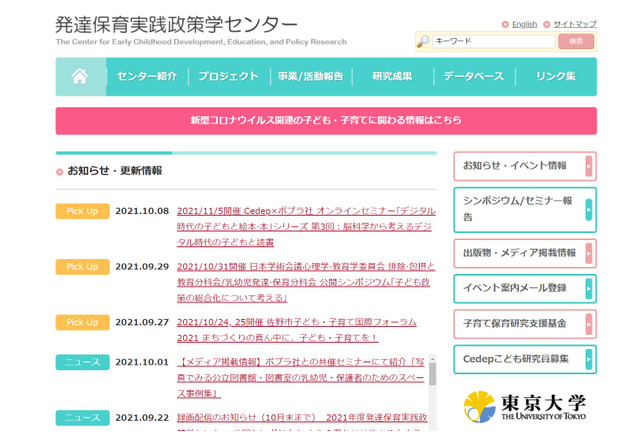Open the 2021.09.29 公開シンポジウム news link
The image size is (640, 437).
tap(306, 282)
